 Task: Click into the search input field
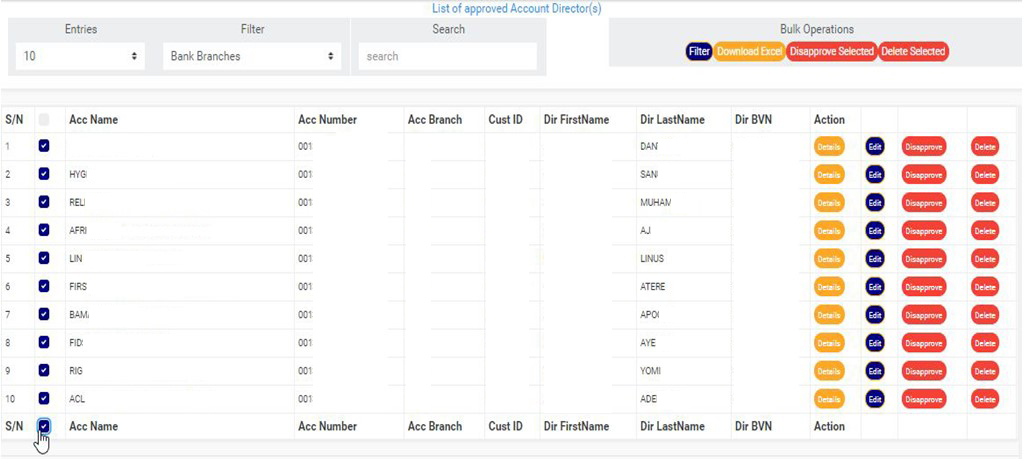[447, 57]
